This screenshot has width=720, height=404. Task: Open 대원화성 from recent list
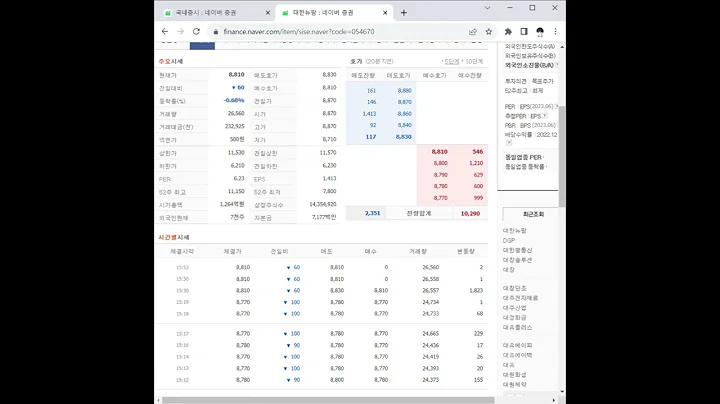(x=515, y=375)
